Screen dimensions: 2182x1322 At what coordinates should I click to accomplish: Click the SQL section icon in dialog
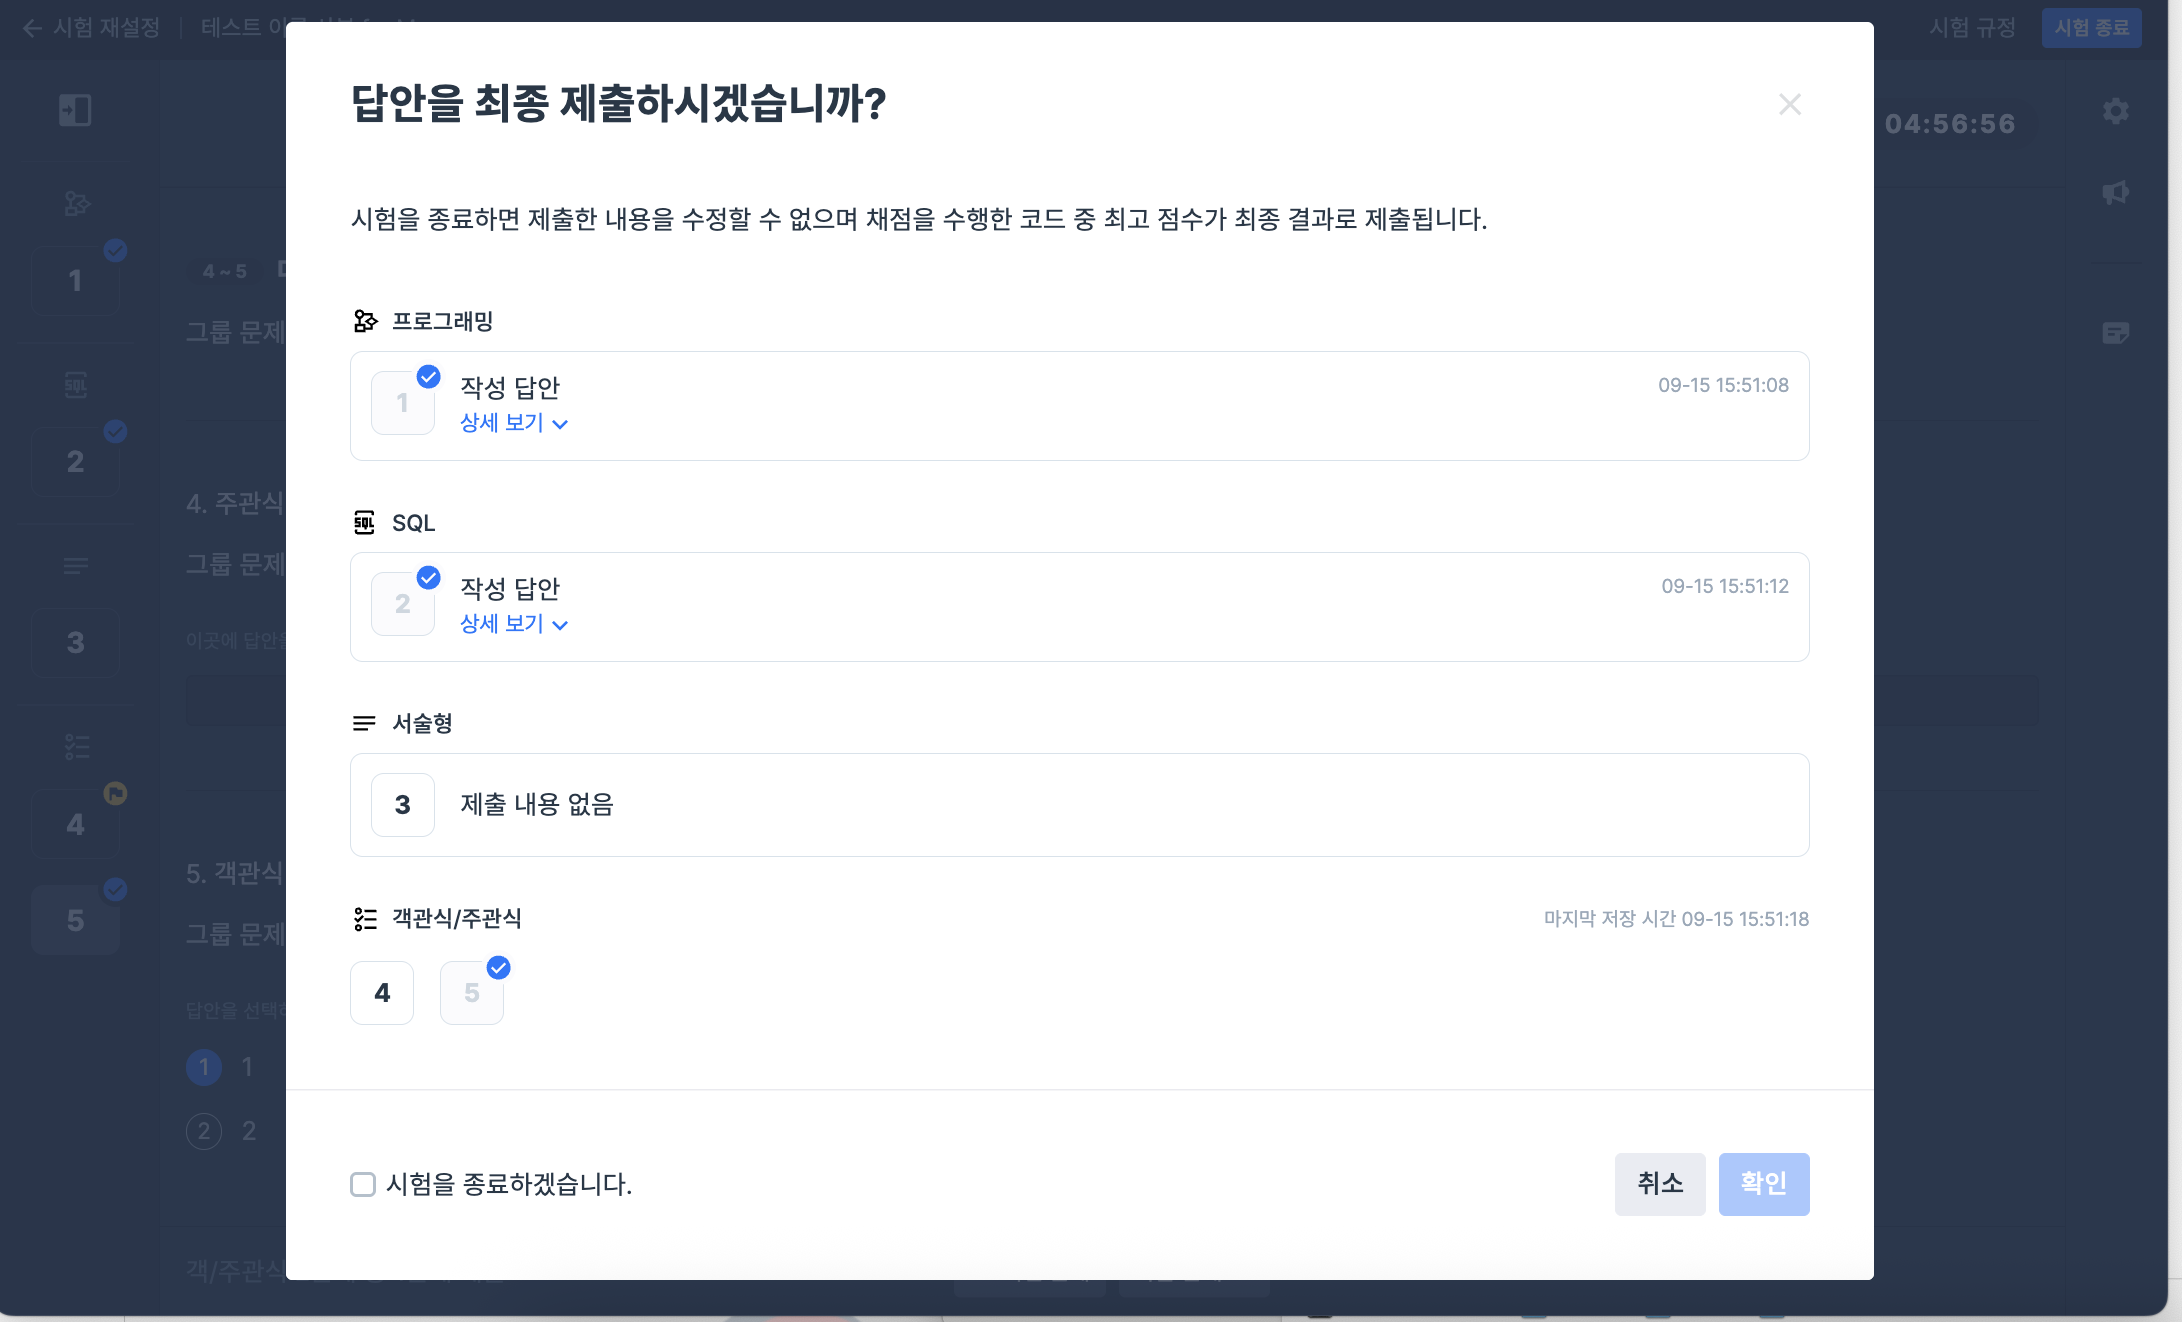365,523
